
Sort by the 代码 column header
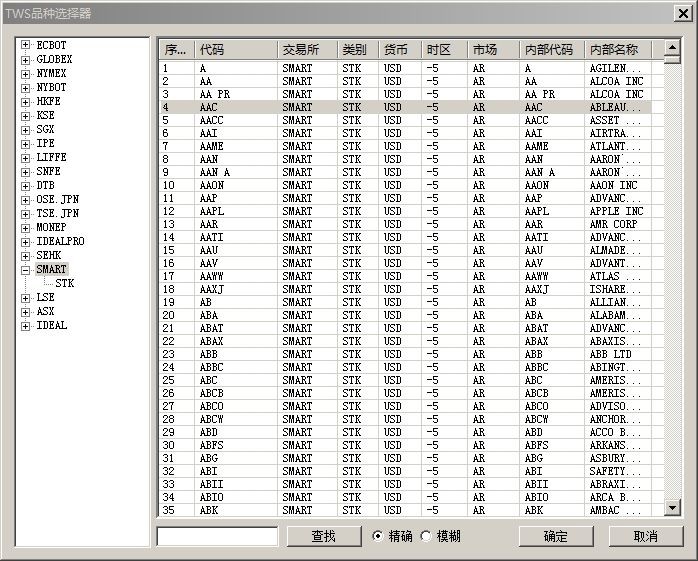236,50
